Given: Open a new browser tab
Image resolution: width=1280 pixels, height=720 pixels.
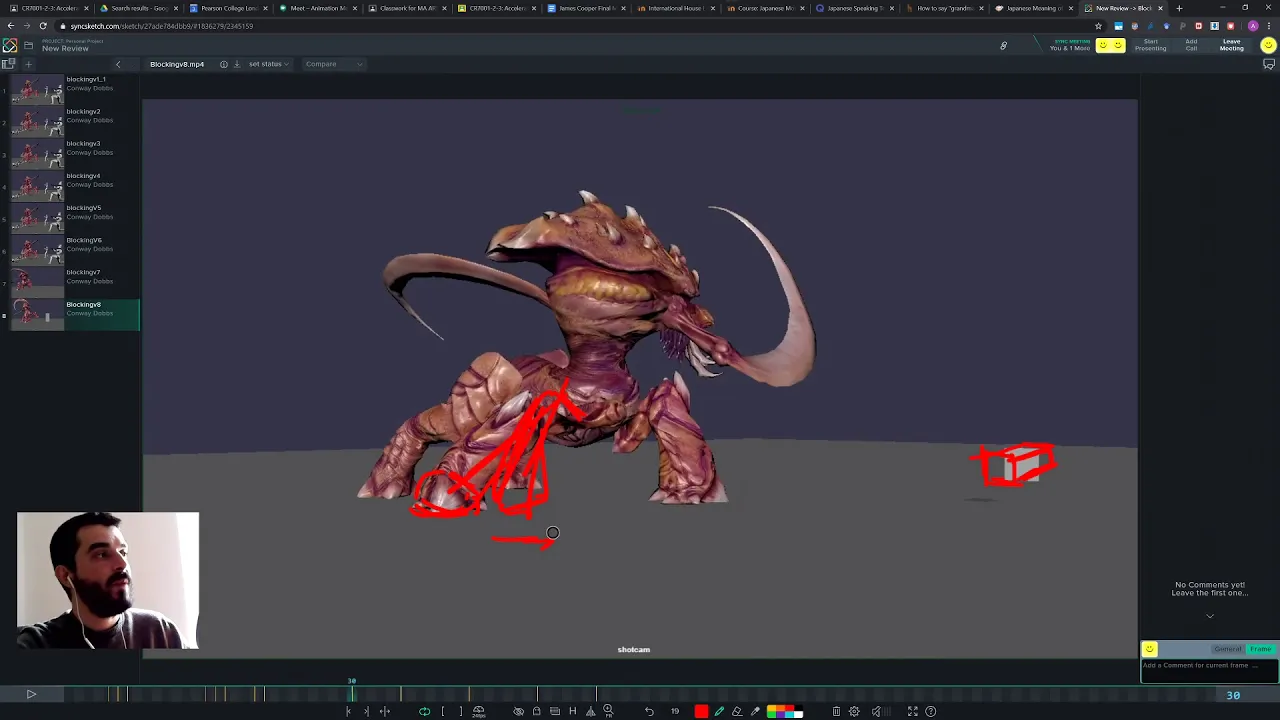Looking at the screenshot, I should coord(1179,8).
